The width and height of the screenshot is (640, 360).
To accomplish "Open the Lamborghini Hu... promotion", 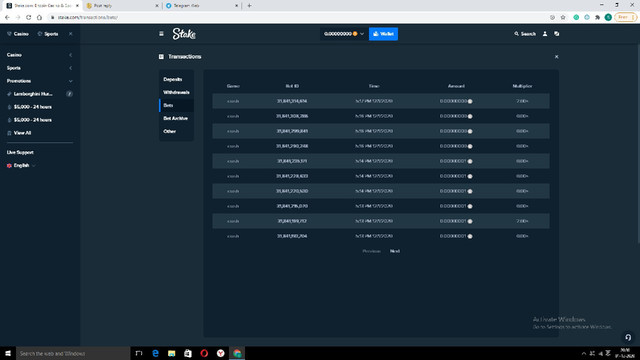I will 33,94.
